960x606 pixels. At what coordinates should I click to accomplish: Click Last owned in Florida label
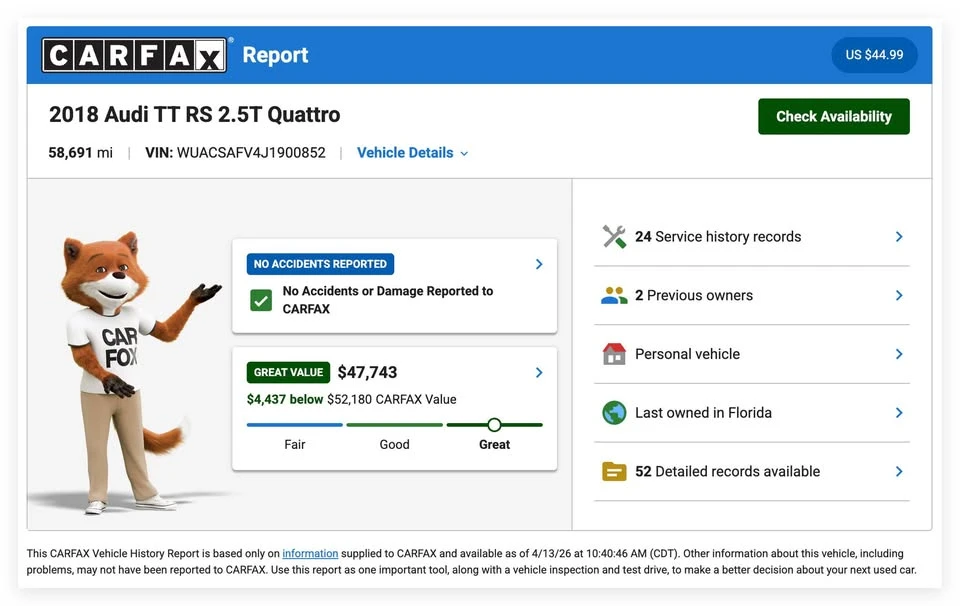point(703,413)
